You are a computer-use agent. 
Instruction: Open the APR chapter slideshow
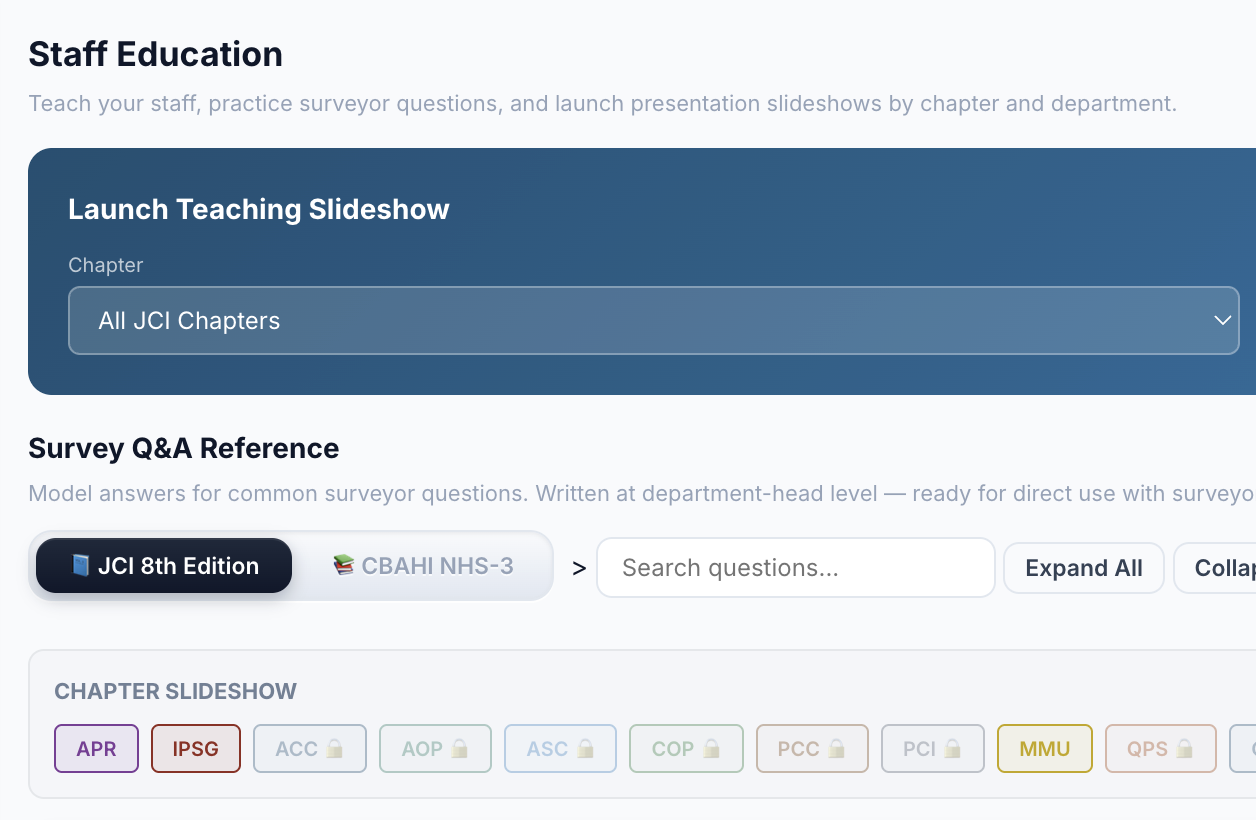[96, 749]
